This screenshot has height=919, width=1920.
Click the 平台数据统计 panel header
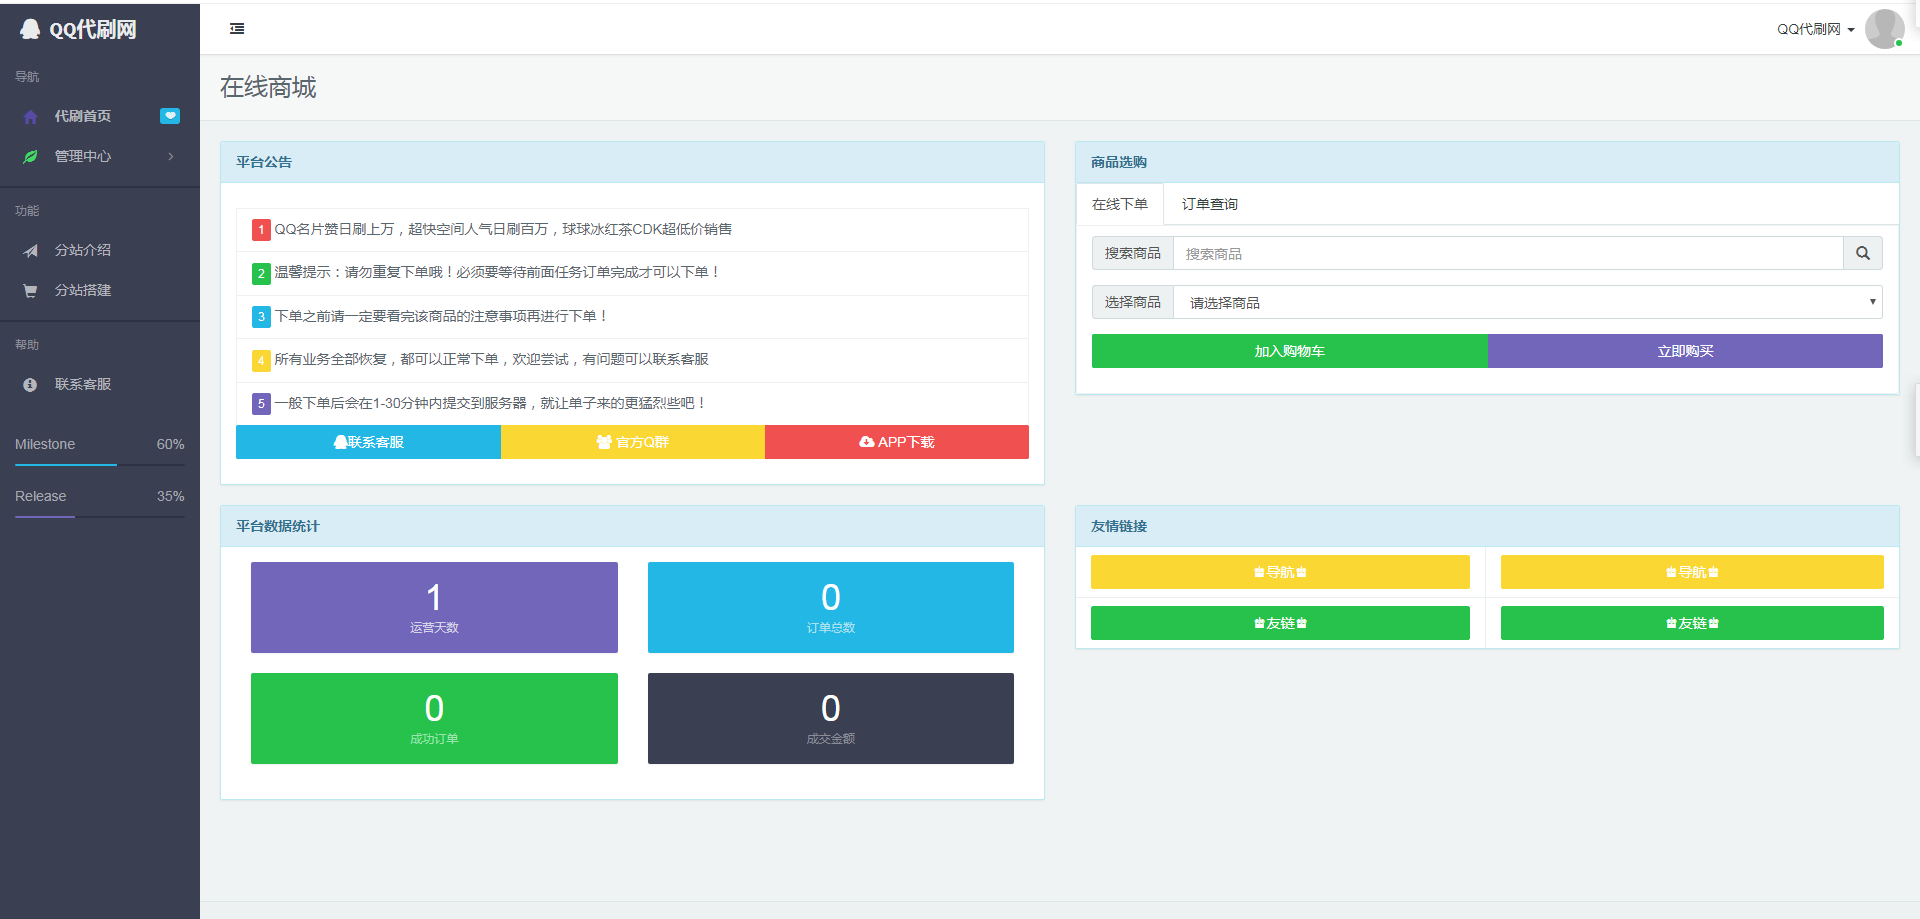point(632,526)
